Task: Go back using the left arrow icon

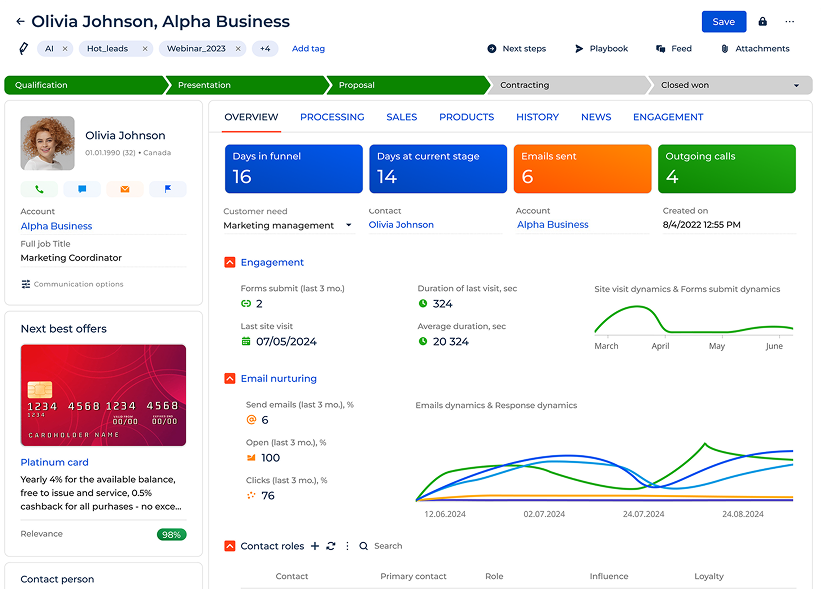Action: [20, 21]
